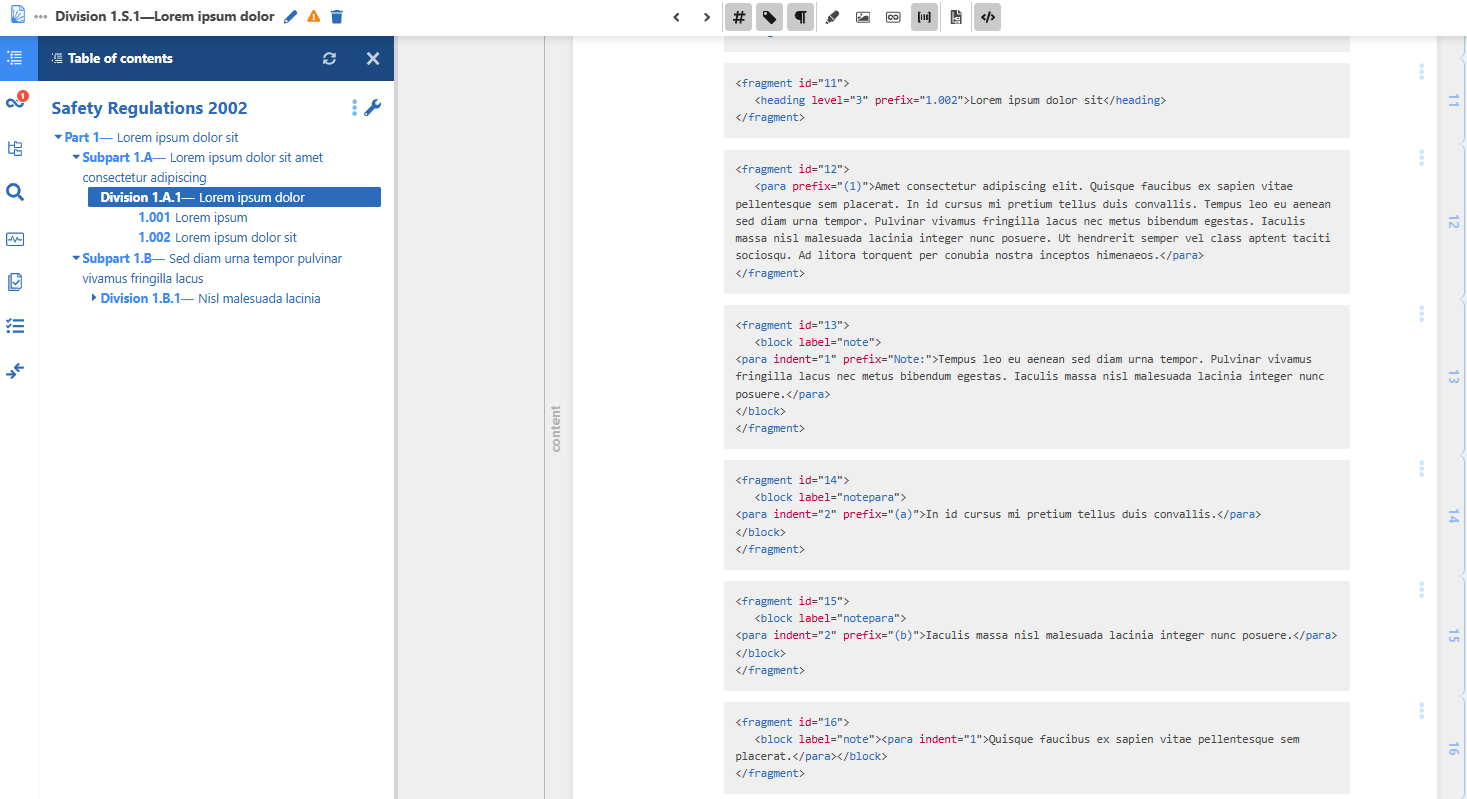Click the collapse arrows sidebar icon

pyautogui.click(x=15, y=371)
